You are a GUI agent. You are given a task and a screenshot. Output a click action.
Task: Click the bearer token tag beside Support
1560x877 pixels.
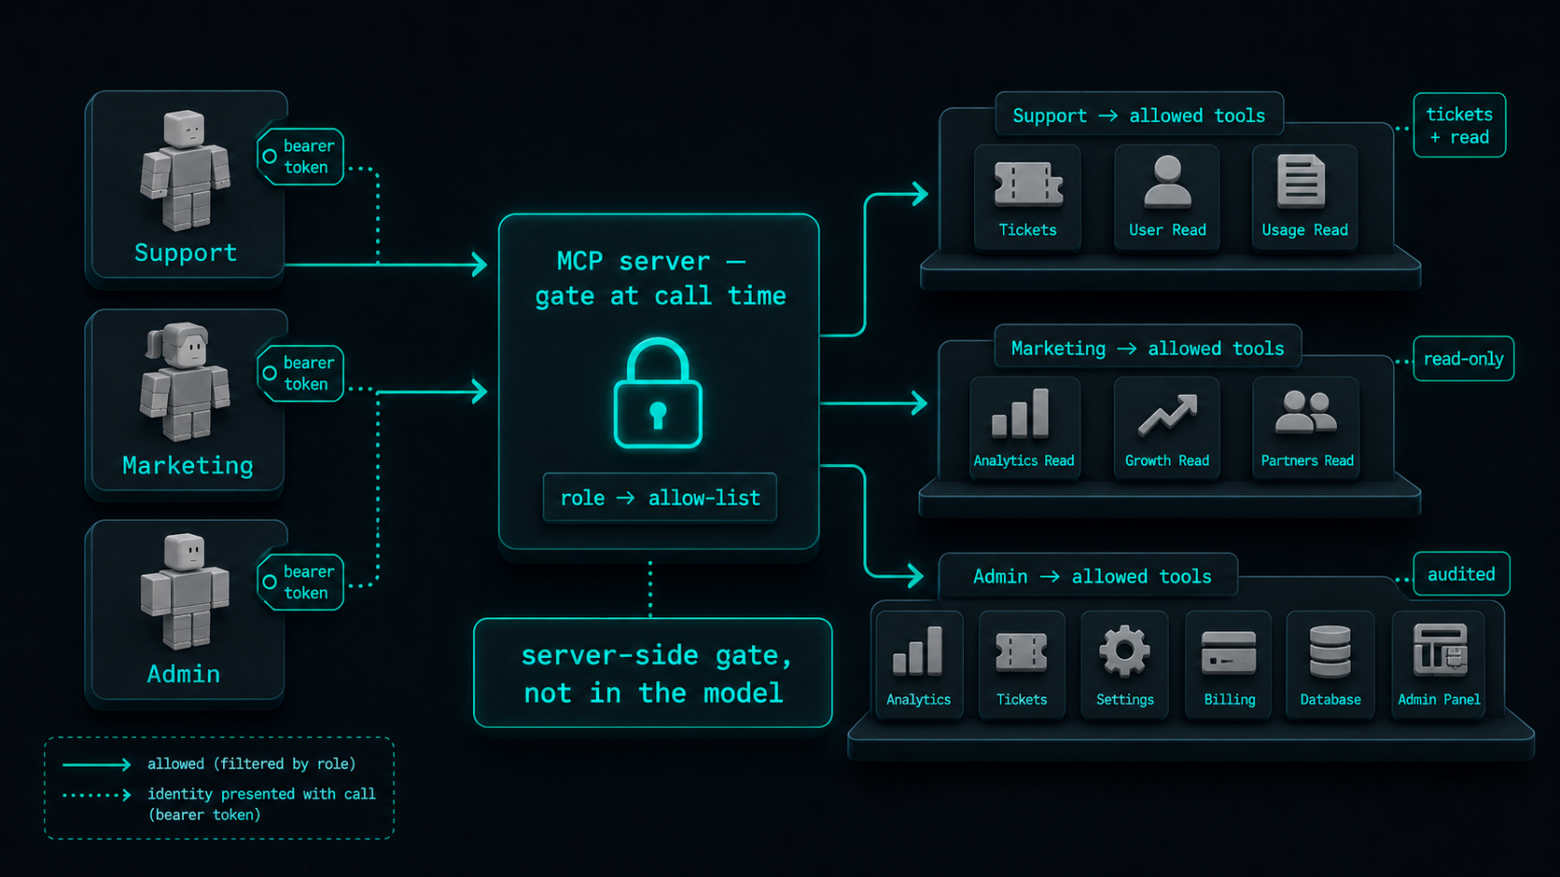point(301,156)
